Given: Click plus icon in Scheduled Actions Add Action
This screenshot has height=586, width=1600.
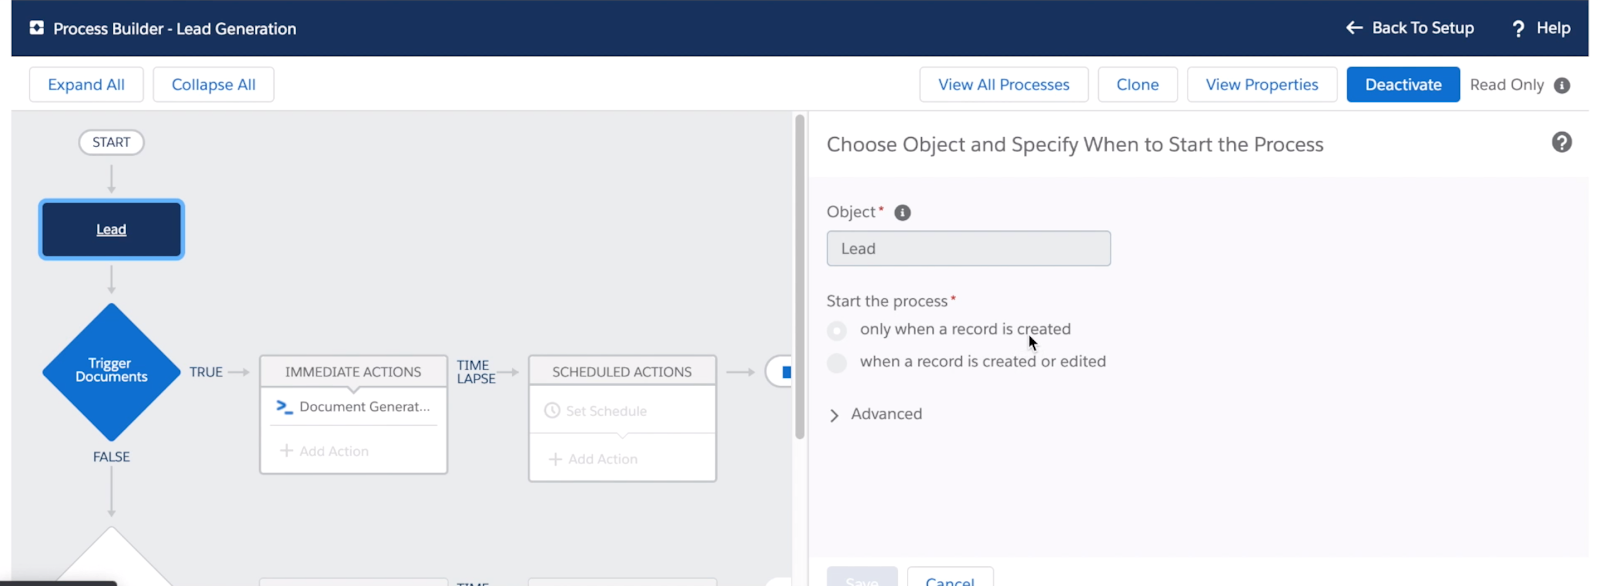Looking at the screenshot, I should point(555,459).
